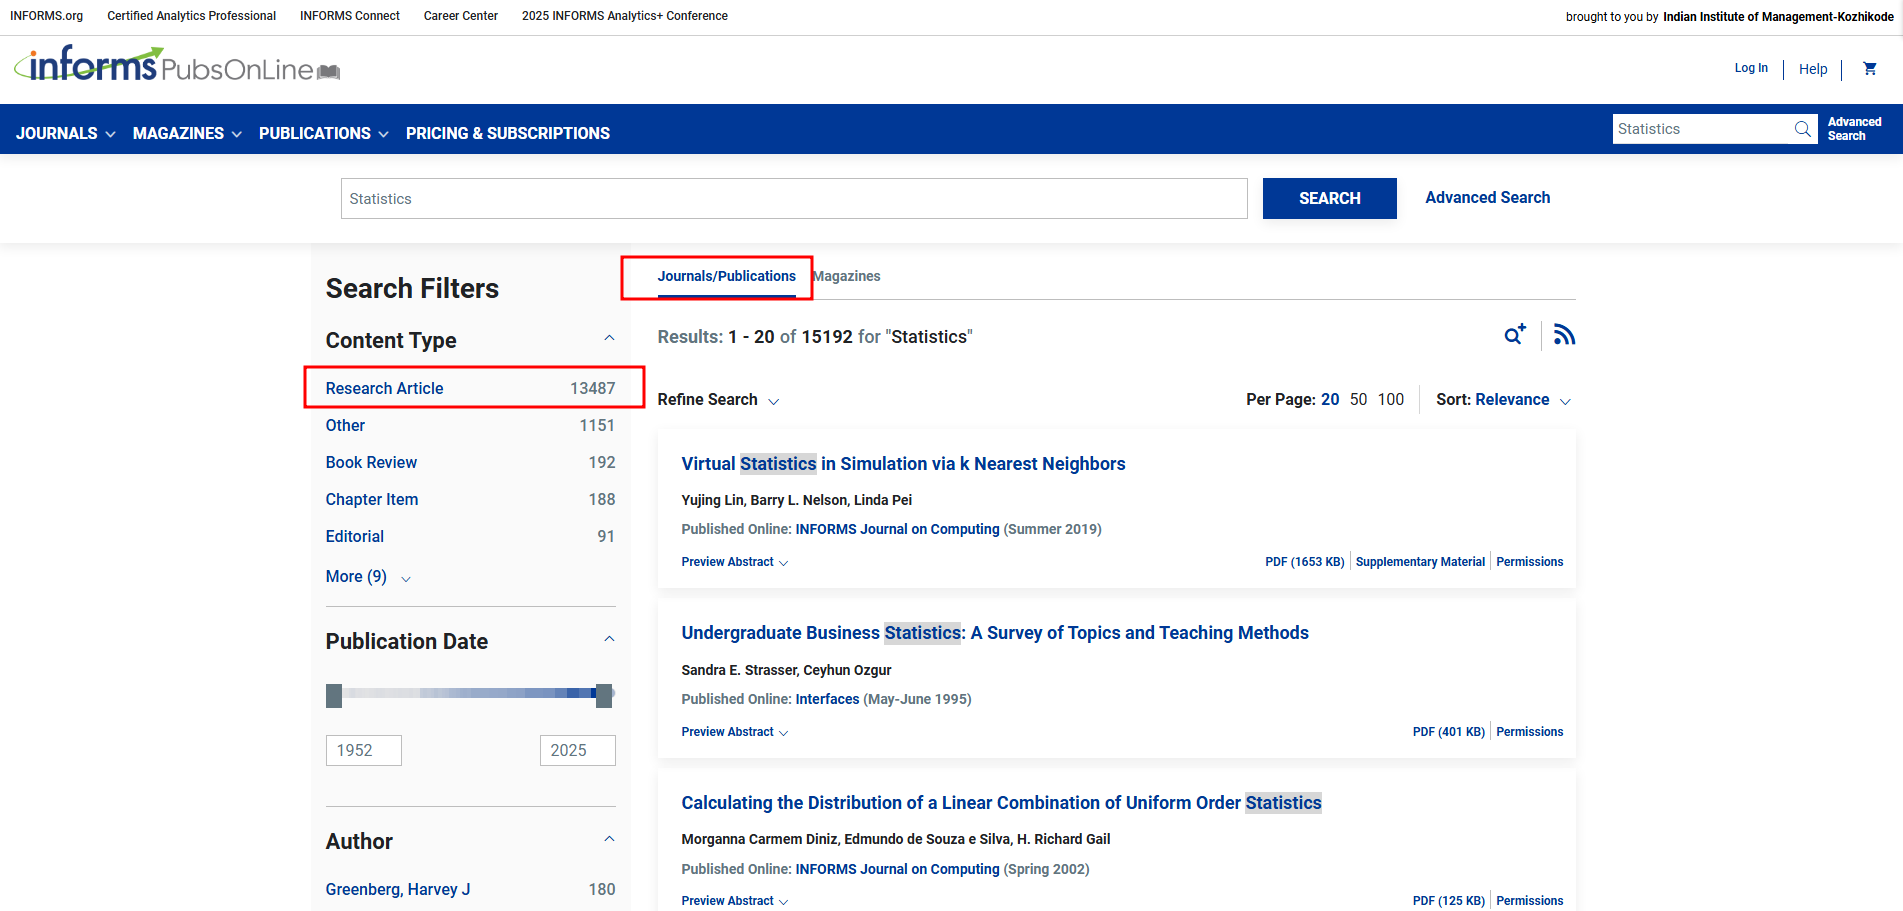This screenshot has width=1903, height=911.
Task: Click the save search magnifier icon
Action: (x=1515, y=335)
